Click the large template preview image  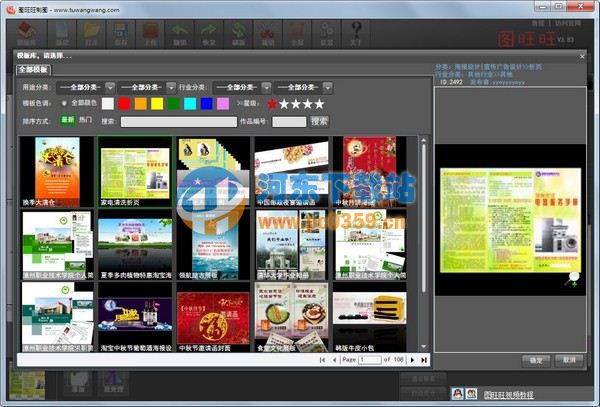510,220
